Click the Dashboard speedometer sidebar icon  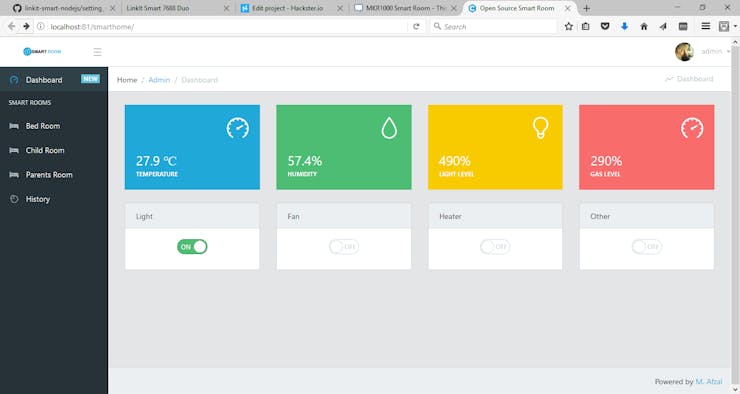point(14,80)
